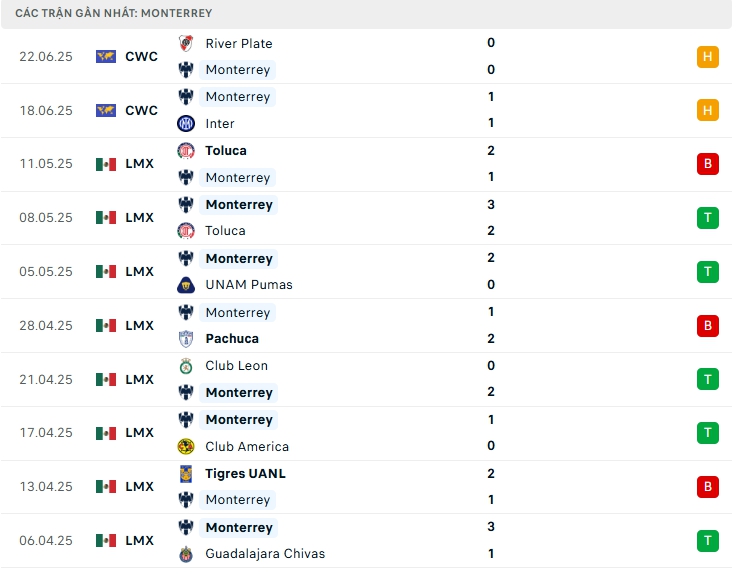Image resolution: width=740 pixels, height=579 pixels.
Task: Click the Inter club crest icon
Action: click(185, 124)
